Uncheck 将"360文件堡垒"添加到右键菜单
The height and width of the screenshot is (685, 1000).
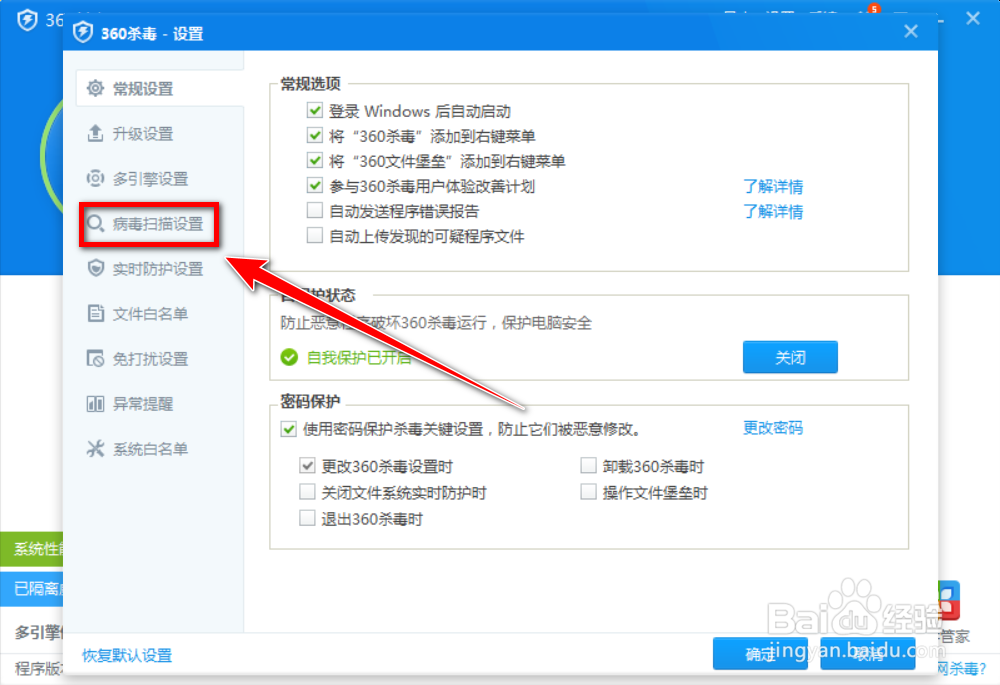point(314,160)
